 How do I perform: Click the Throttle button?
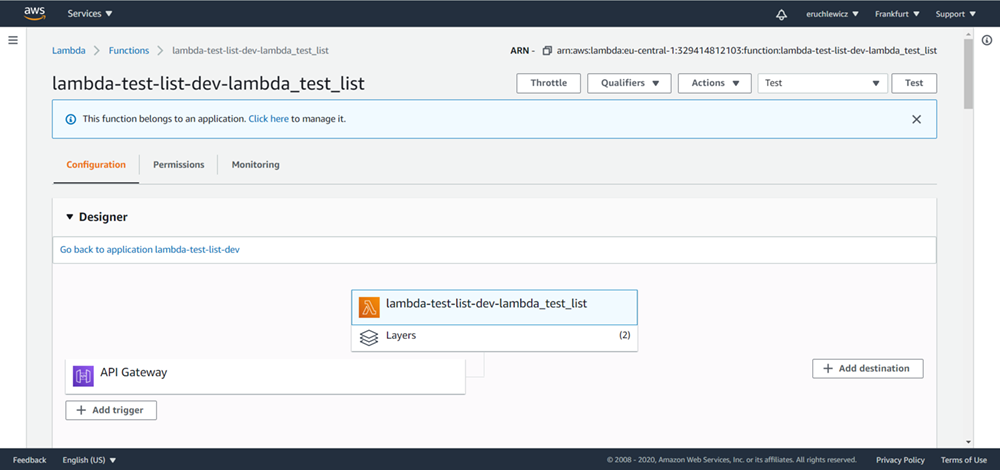tap(548, 84)
